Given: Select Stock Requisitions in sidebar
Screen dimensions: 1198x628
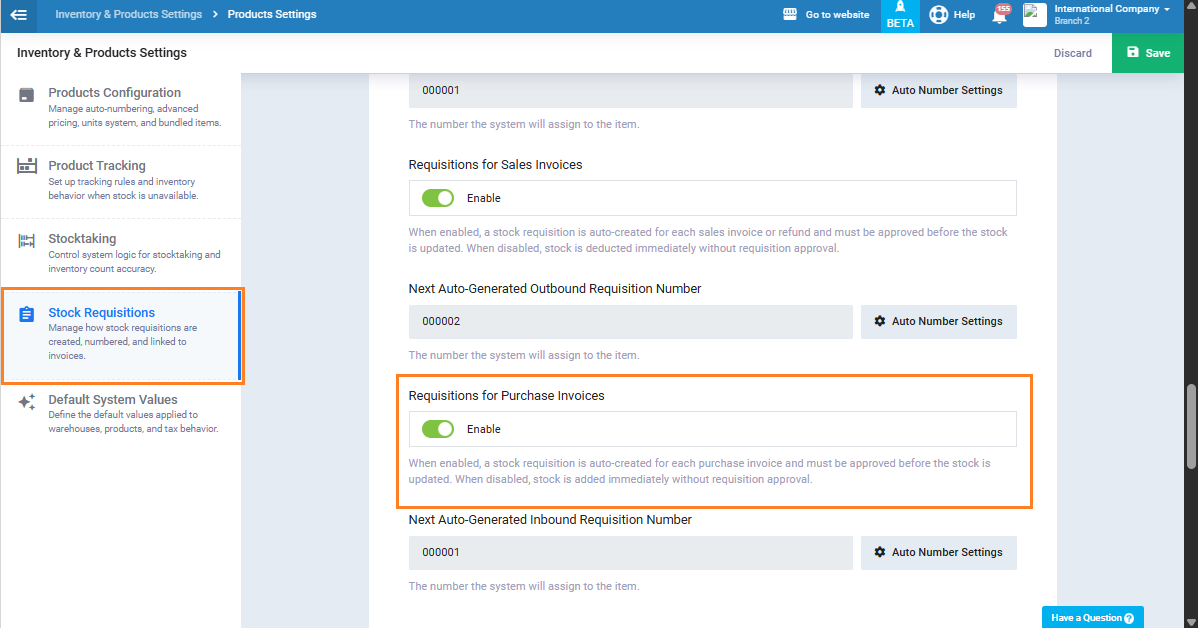Looking at the screenshot, I should (x=101, y=313).
